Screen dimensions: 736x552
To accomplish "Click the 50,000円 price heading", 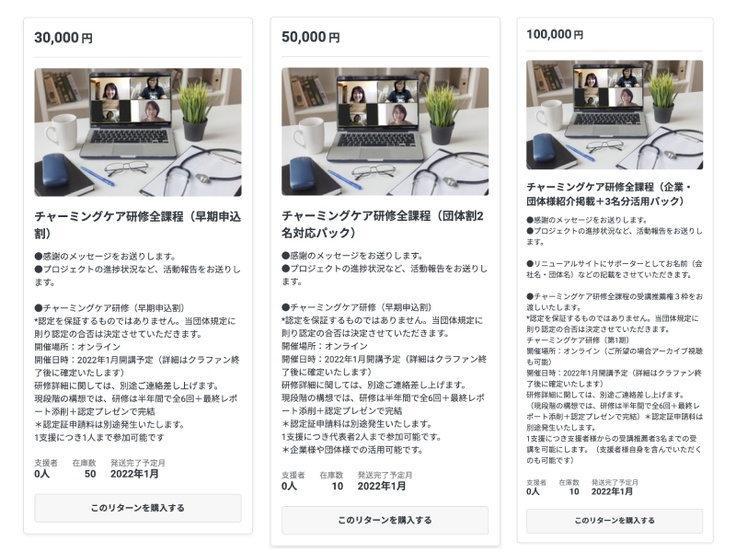I will point(310,38).
